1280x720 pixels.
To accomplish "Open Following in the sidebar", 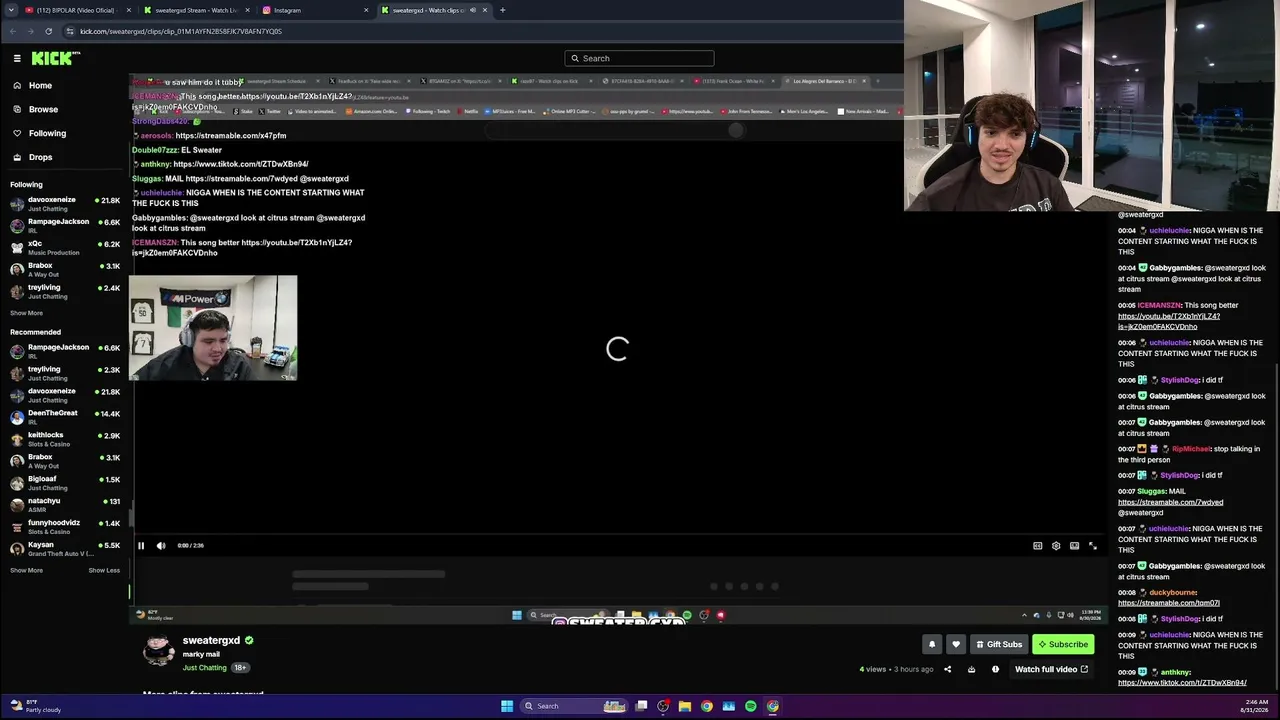I will (47, 133).
